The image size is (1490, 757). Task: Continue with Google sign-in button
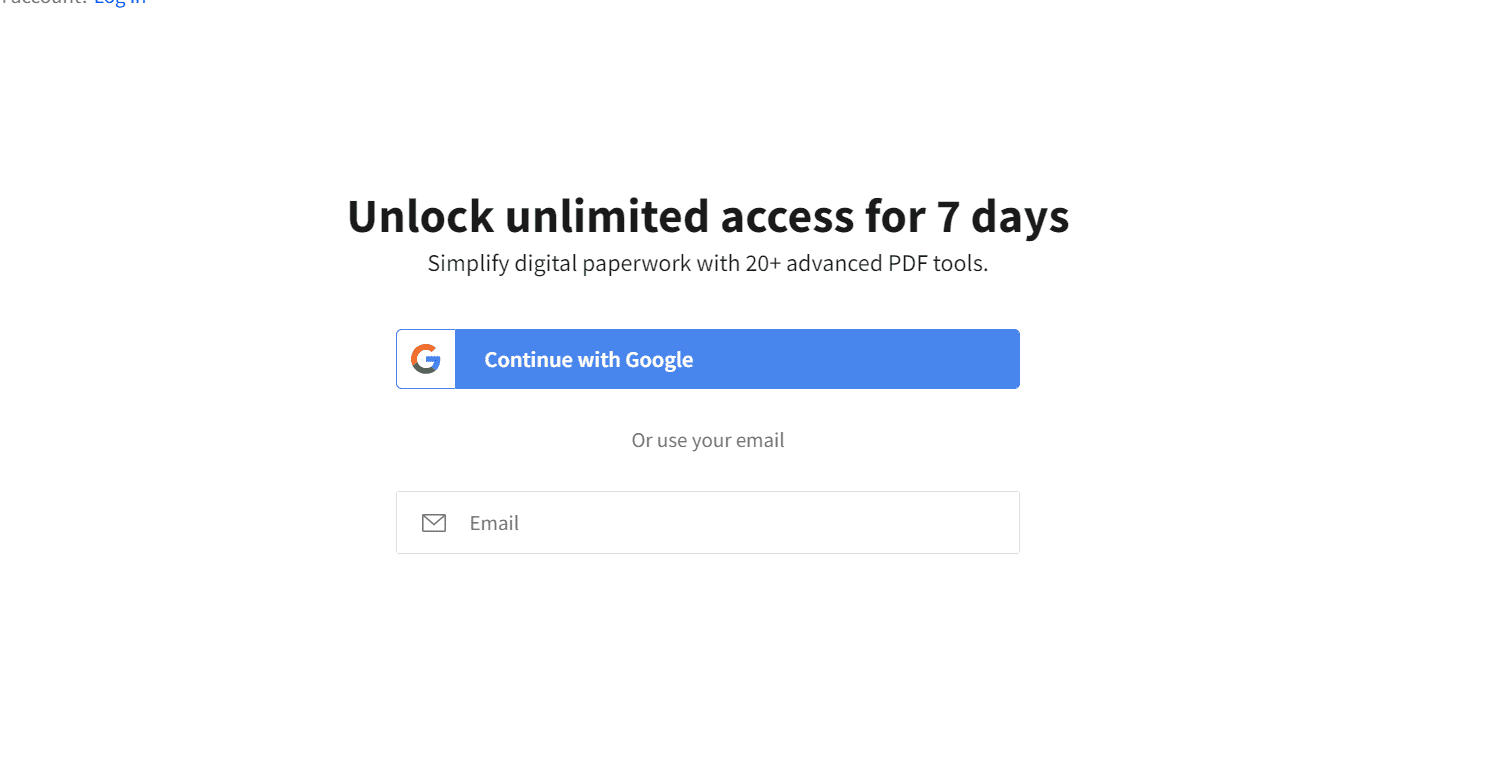pyautogui.click(x=708, y=359)
